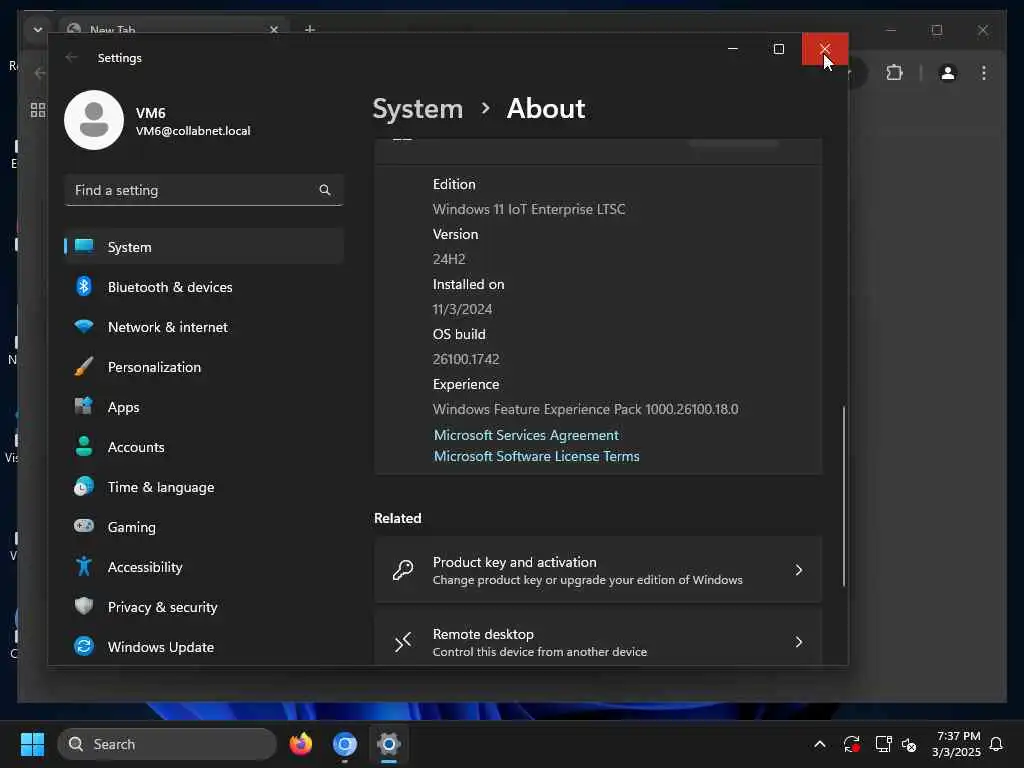
Task: Open Microsoft Services Agreement link
Action: coord(526,435)
